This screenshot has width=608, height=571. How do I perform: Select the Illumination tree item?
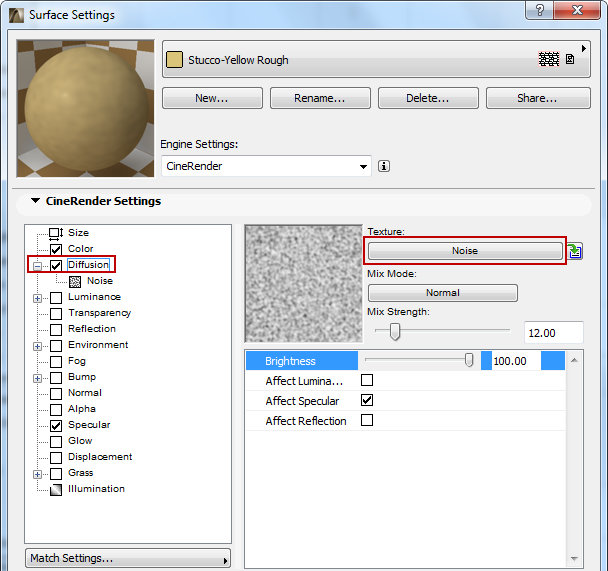(x=96, y=489)
